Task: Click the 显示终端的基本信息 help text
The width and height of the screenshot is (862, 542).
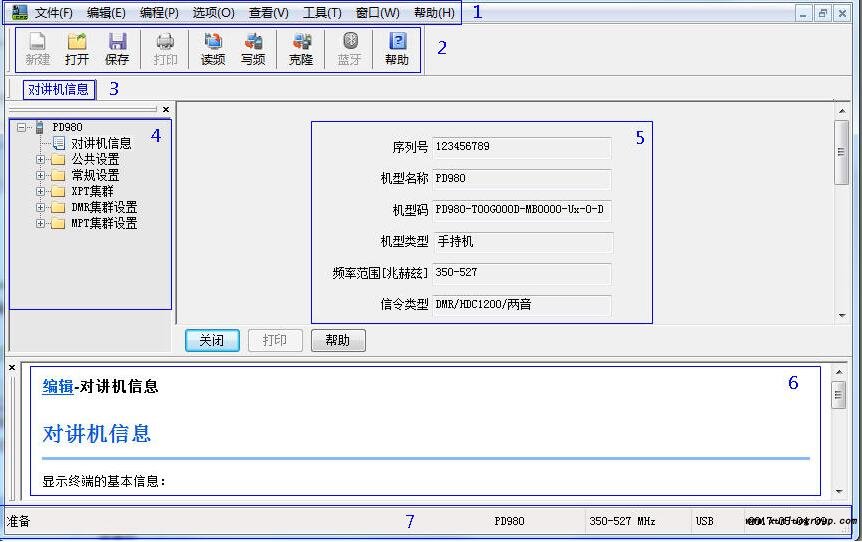Action: click(x=104, y=482)
